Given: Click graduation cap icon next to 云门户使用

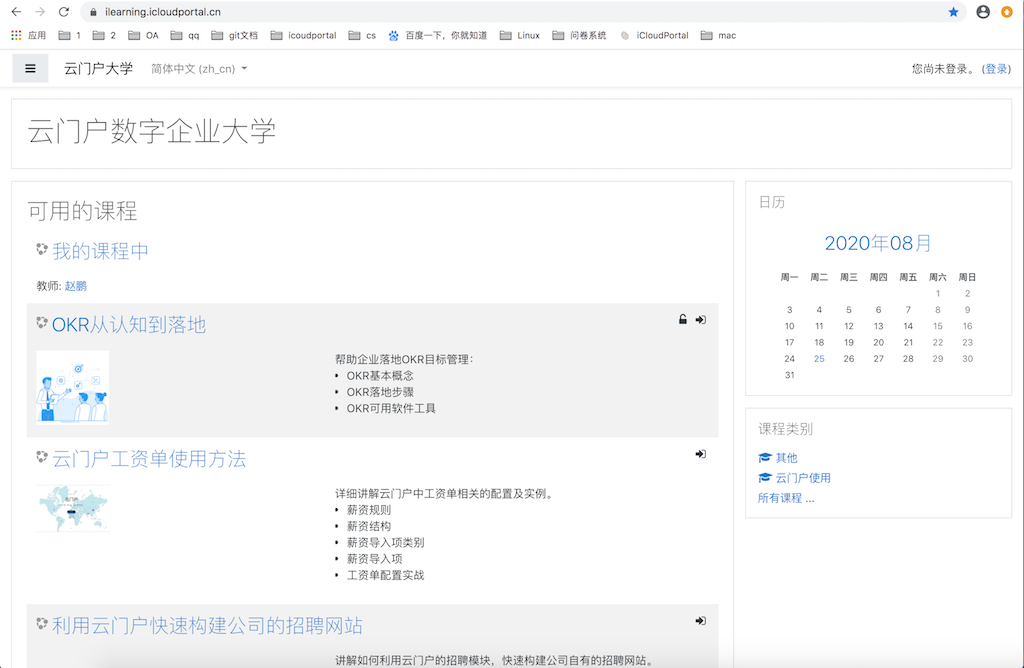Looking at the screenshot, I should click(765, 477).
